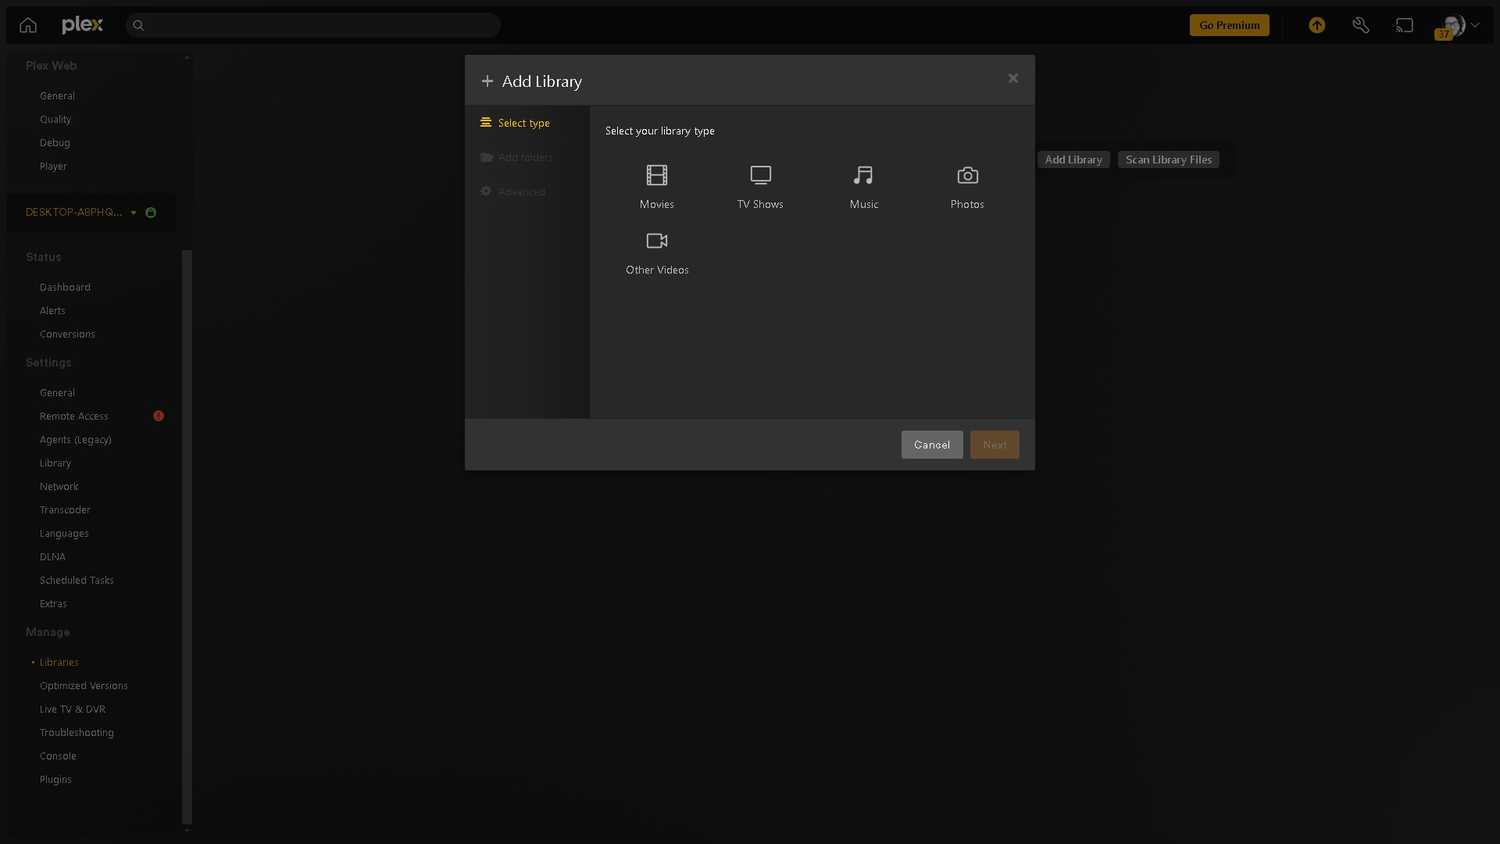Click the sidebar vertical scrollbar

point(187,536)
